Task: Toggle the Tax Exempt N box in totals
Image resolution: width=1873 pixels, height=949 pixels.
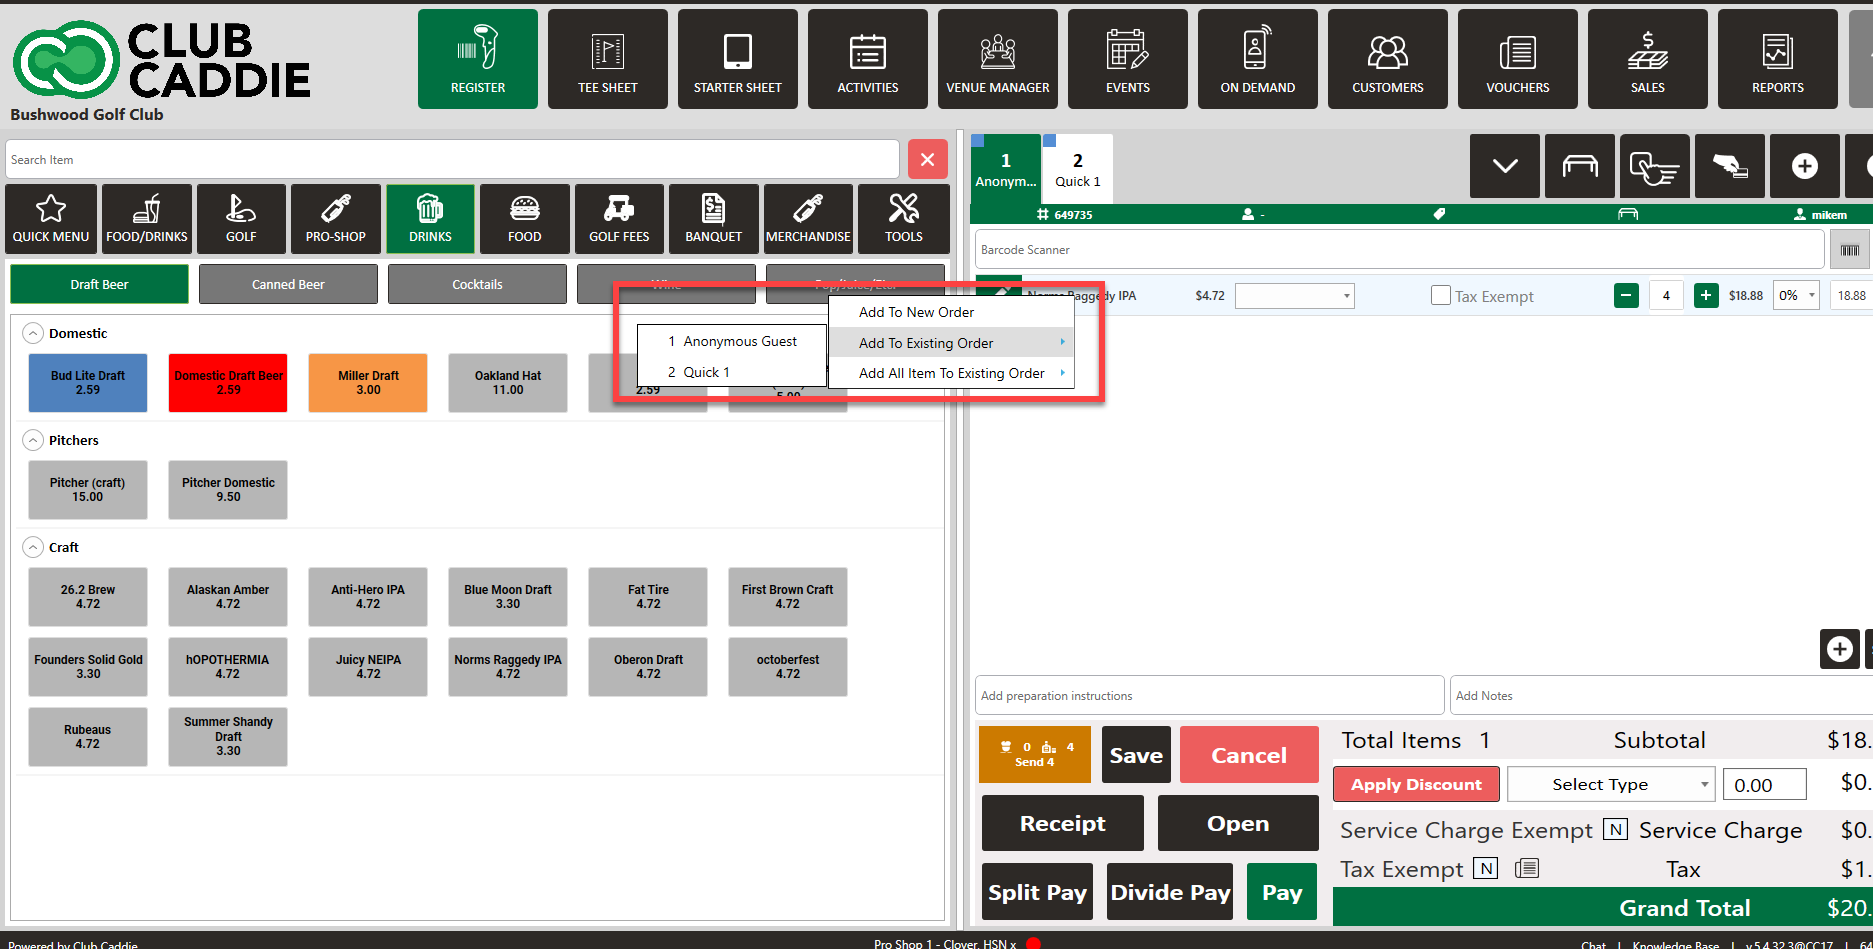Action: point(1487,869)
